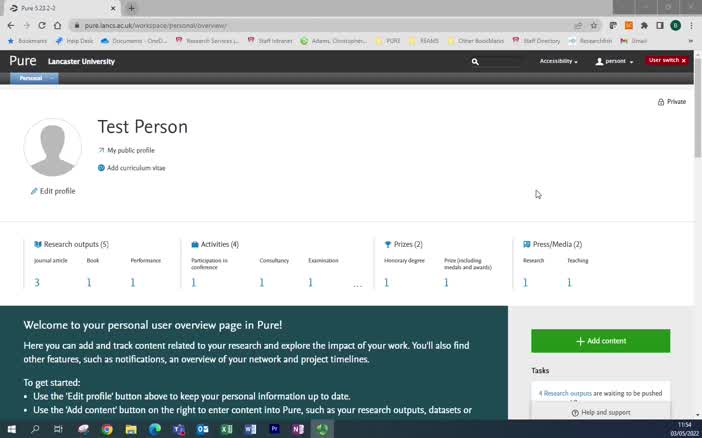Click the Private lock icon
The image size is (702, 438).
click(661, 102)
